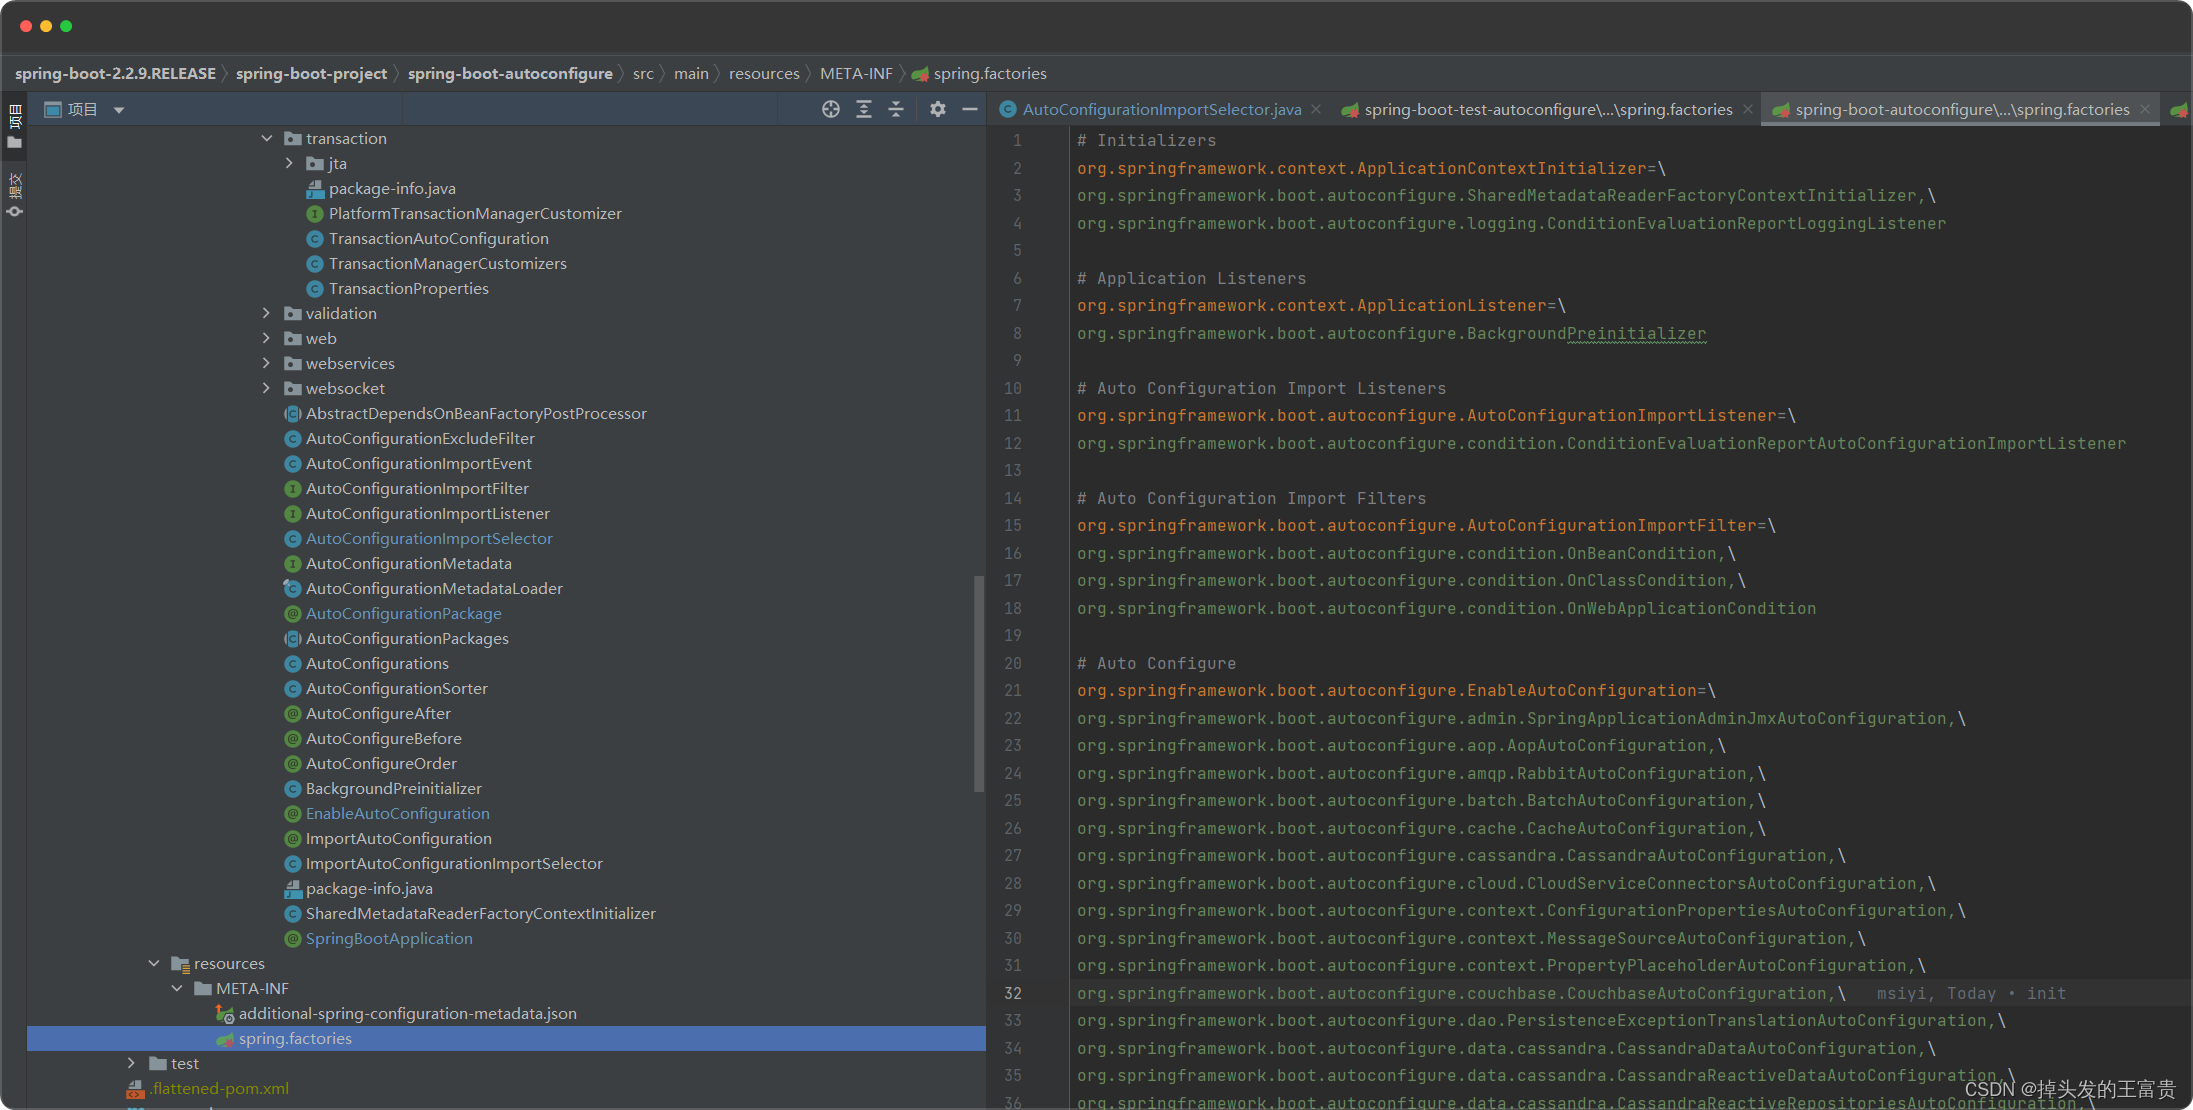The height and width of the screenshot is (1110, 2193).
Task: Click the websocket package folder icon
Action: coord(292,388)
